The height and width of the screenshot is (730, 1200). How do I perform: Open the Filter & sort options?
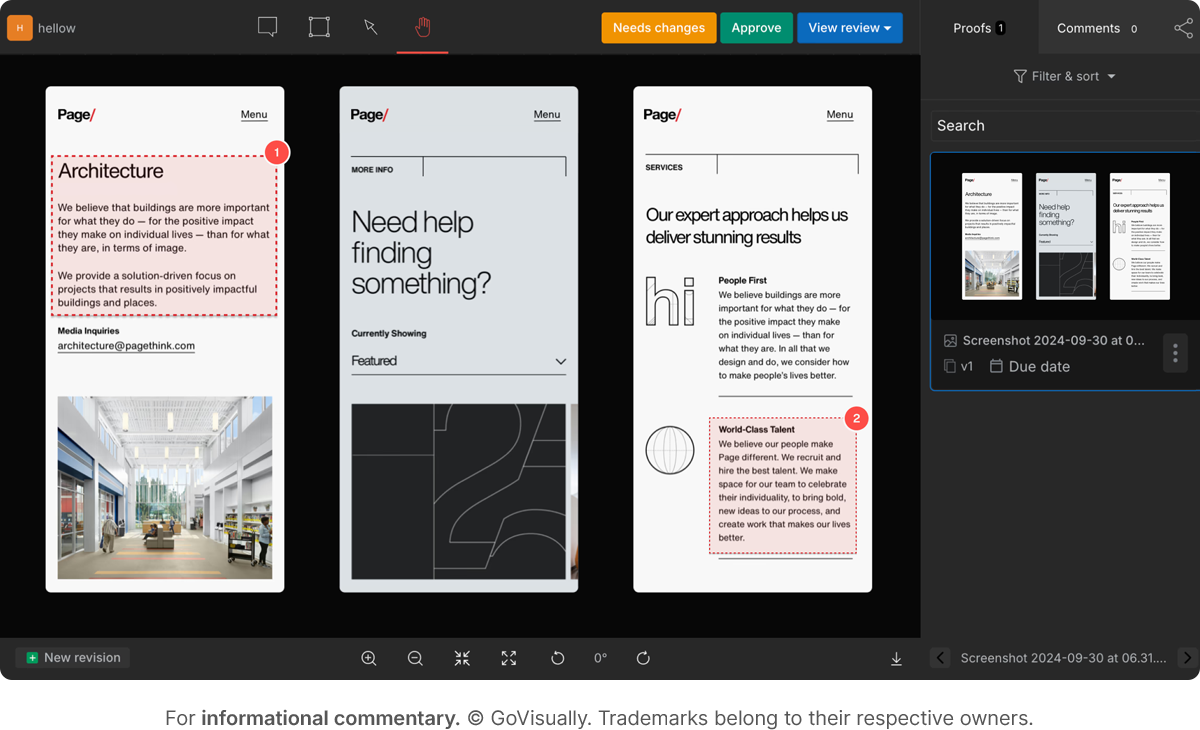tap(1064, 76)
